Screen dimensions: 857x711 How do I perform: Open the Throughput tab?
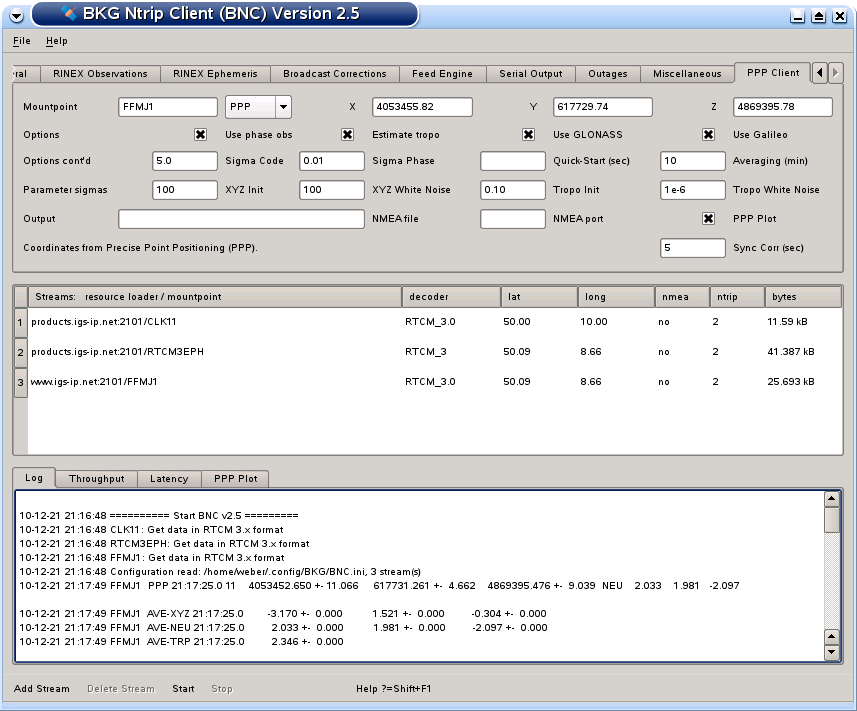click(x=96, y=479)
